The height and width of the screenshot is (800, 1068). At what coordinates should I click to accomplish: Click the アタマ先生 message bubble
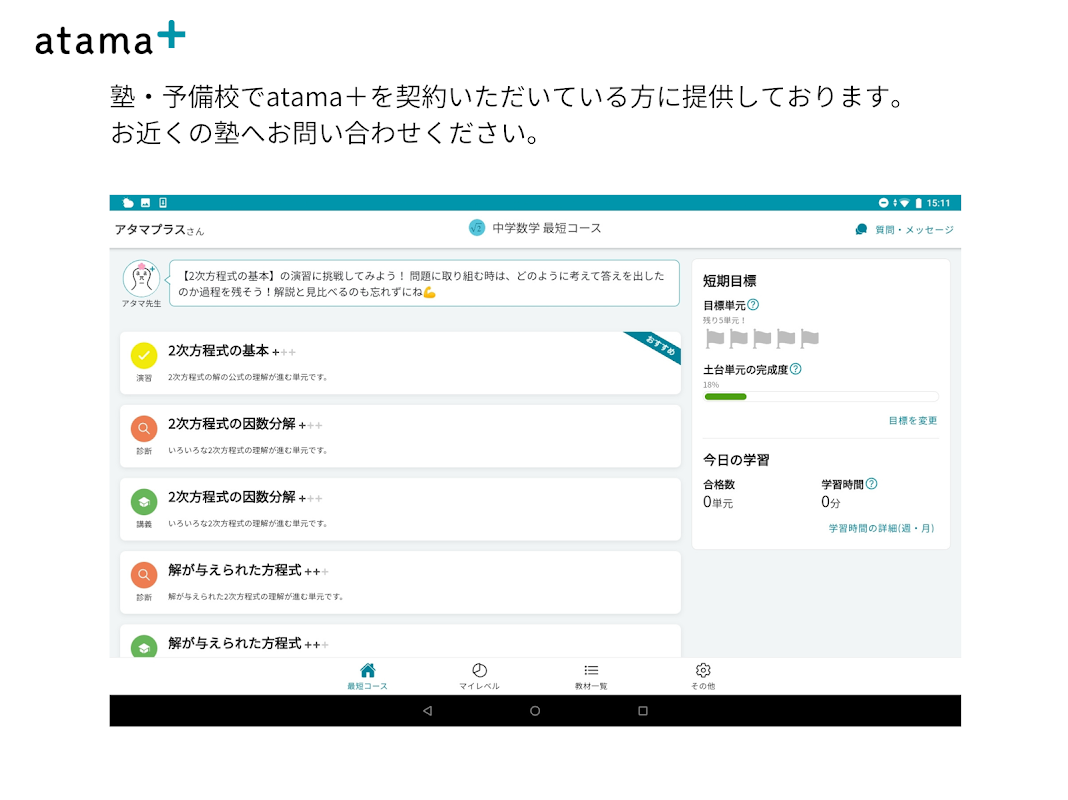[x=424, y=283]
